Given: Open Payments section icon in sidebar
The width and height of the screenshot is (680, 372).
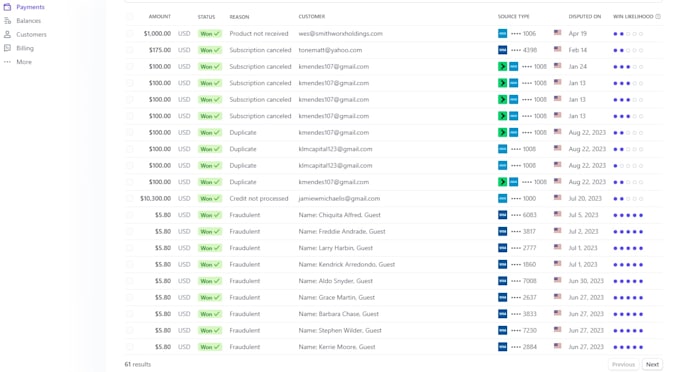Looking at the screenshot, I should [7, 7].
